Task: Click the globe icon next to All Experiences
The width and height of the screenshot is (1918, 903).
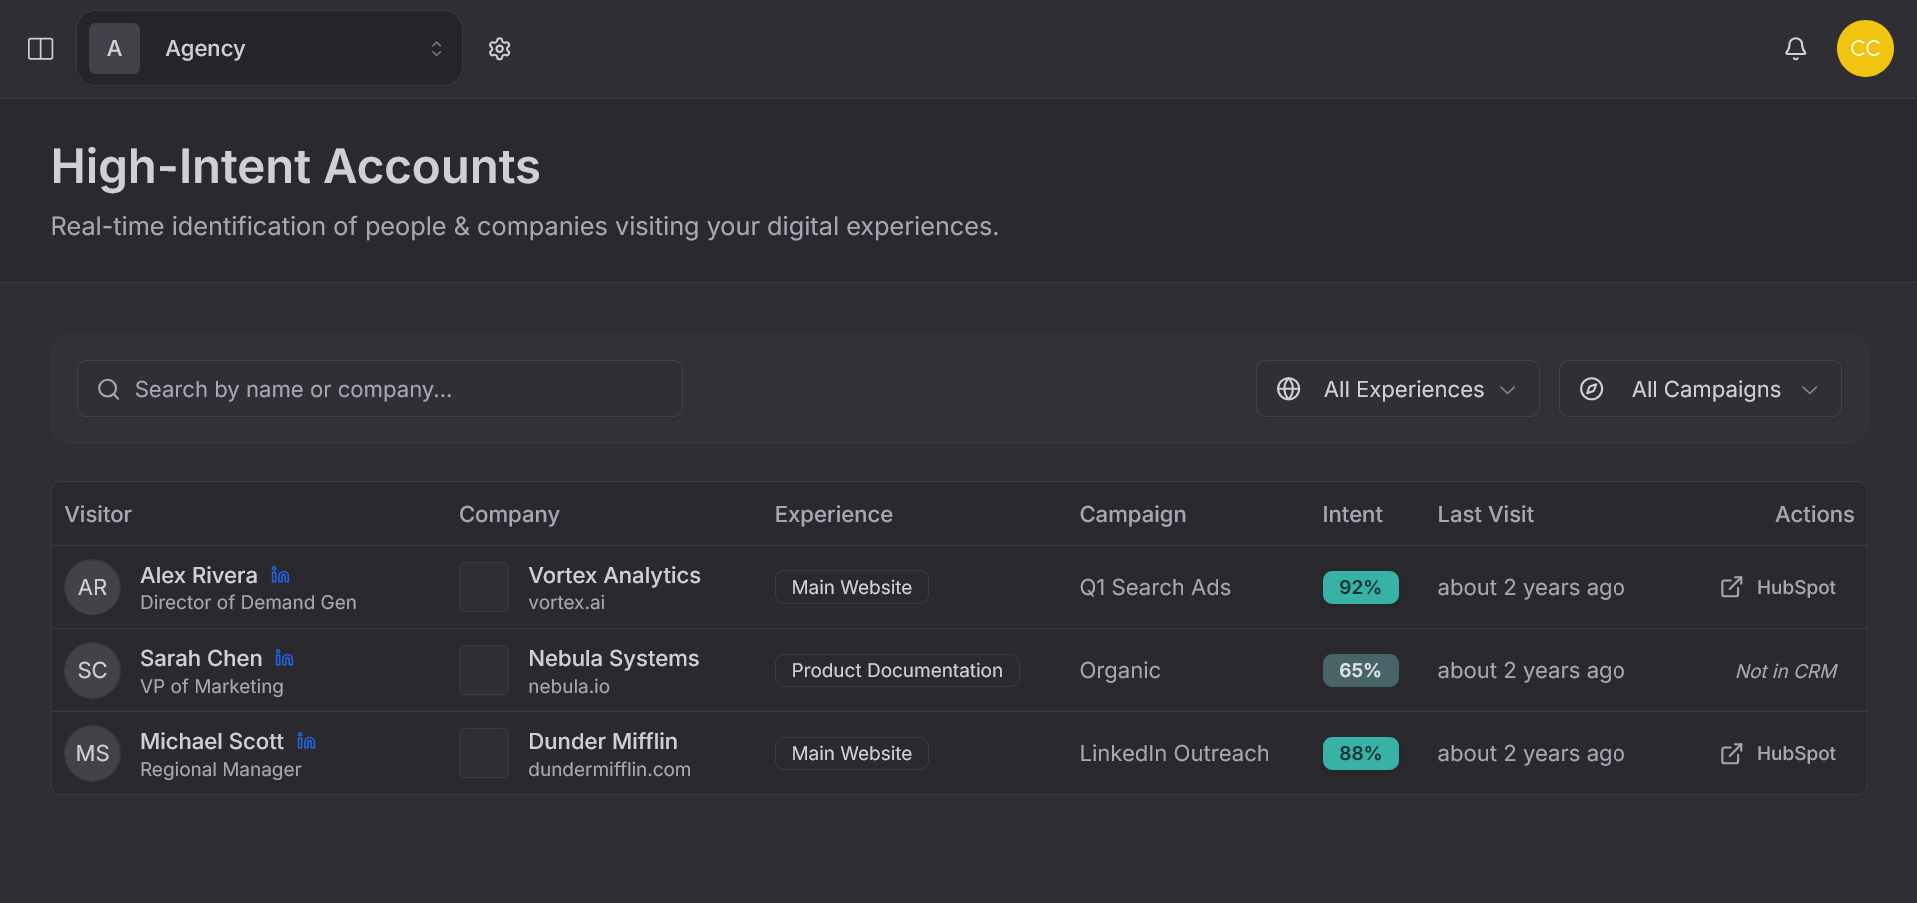Action: 1289,389
